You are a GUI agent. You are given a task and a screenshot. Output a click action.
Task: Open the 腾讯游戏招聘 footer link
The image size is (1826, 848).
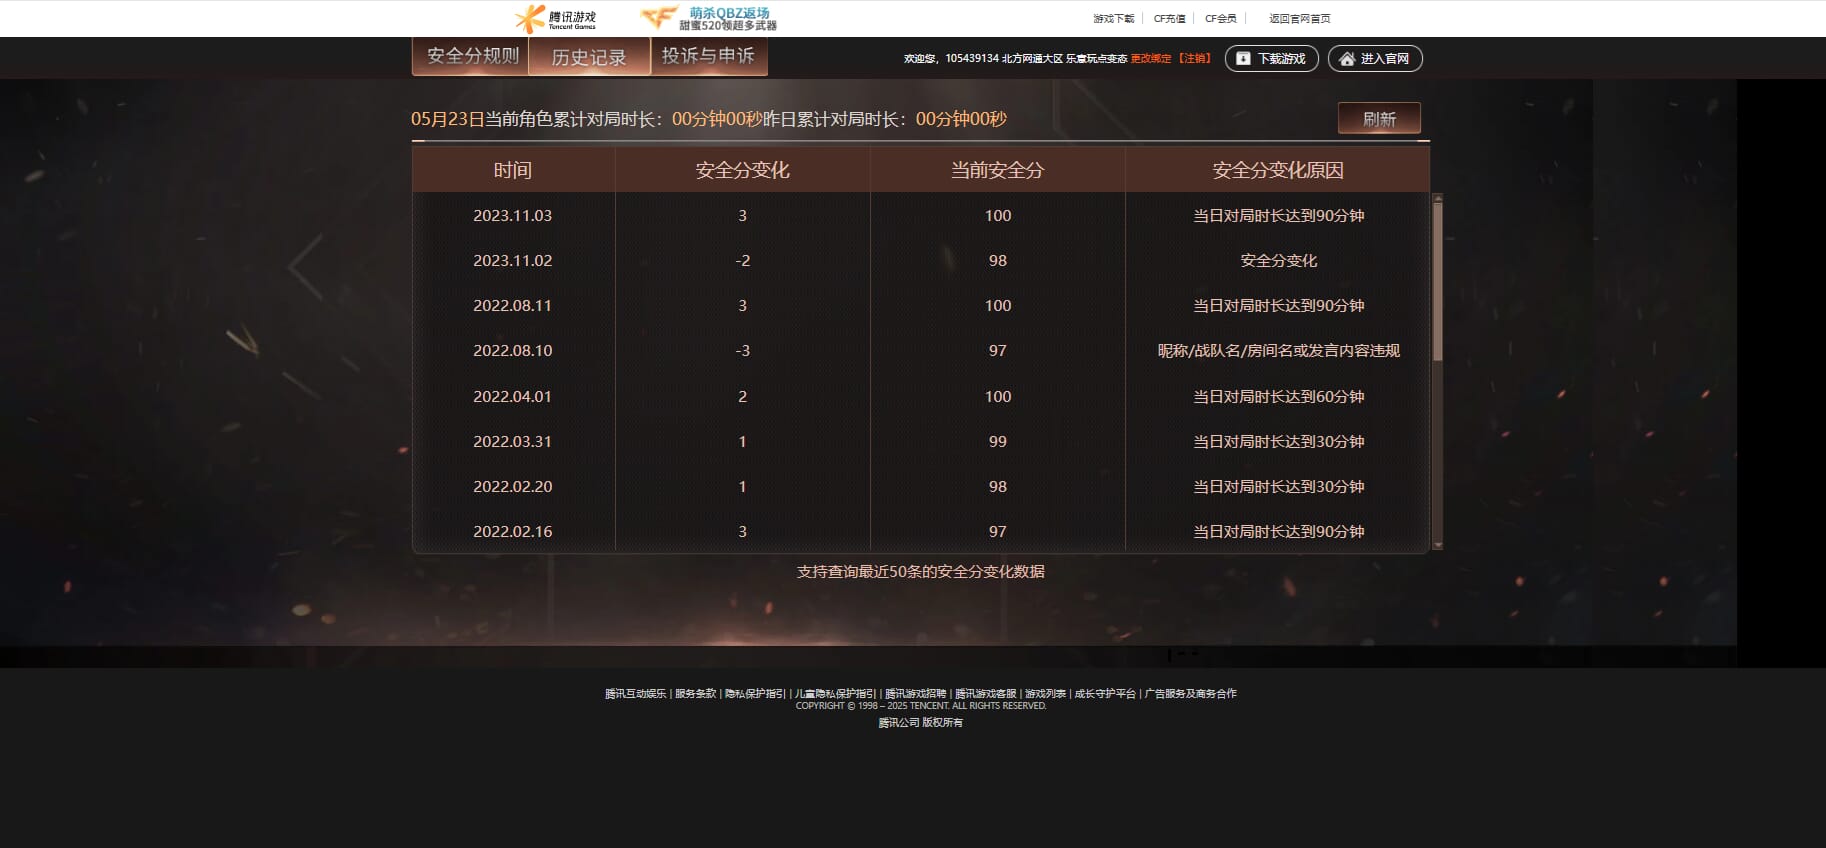[915, 694]
